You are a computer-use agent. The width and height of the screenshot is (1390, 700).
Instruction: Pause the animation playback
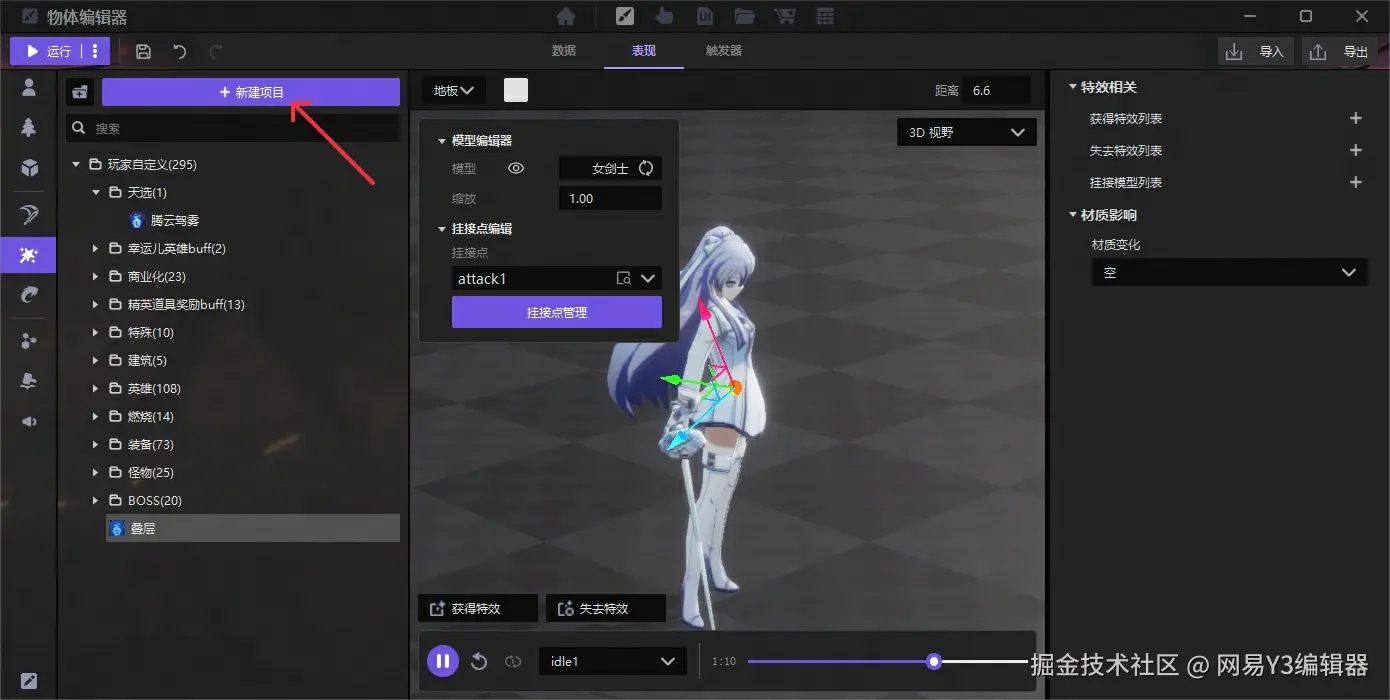tap(443, 661)
